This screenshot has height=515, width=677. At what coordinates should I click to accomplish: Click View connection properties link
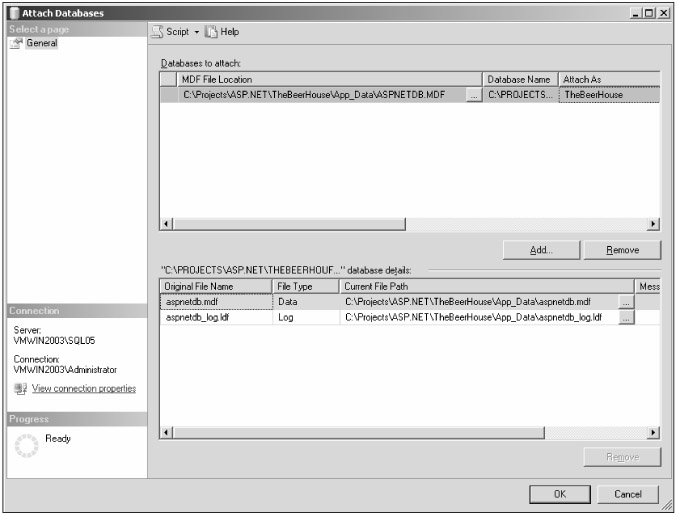(83, 388)
